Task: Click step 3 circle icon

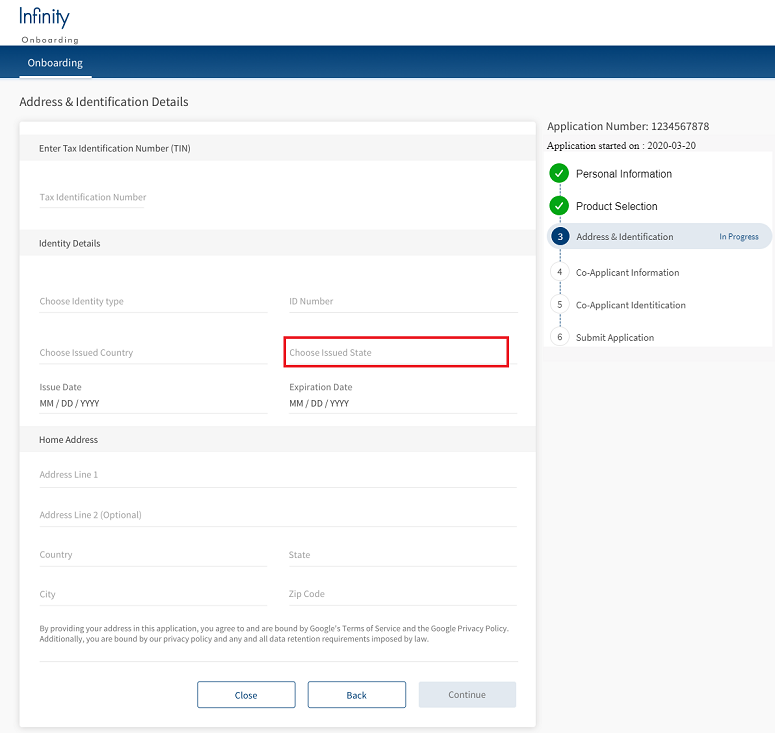Action: (x=560, y=237)
